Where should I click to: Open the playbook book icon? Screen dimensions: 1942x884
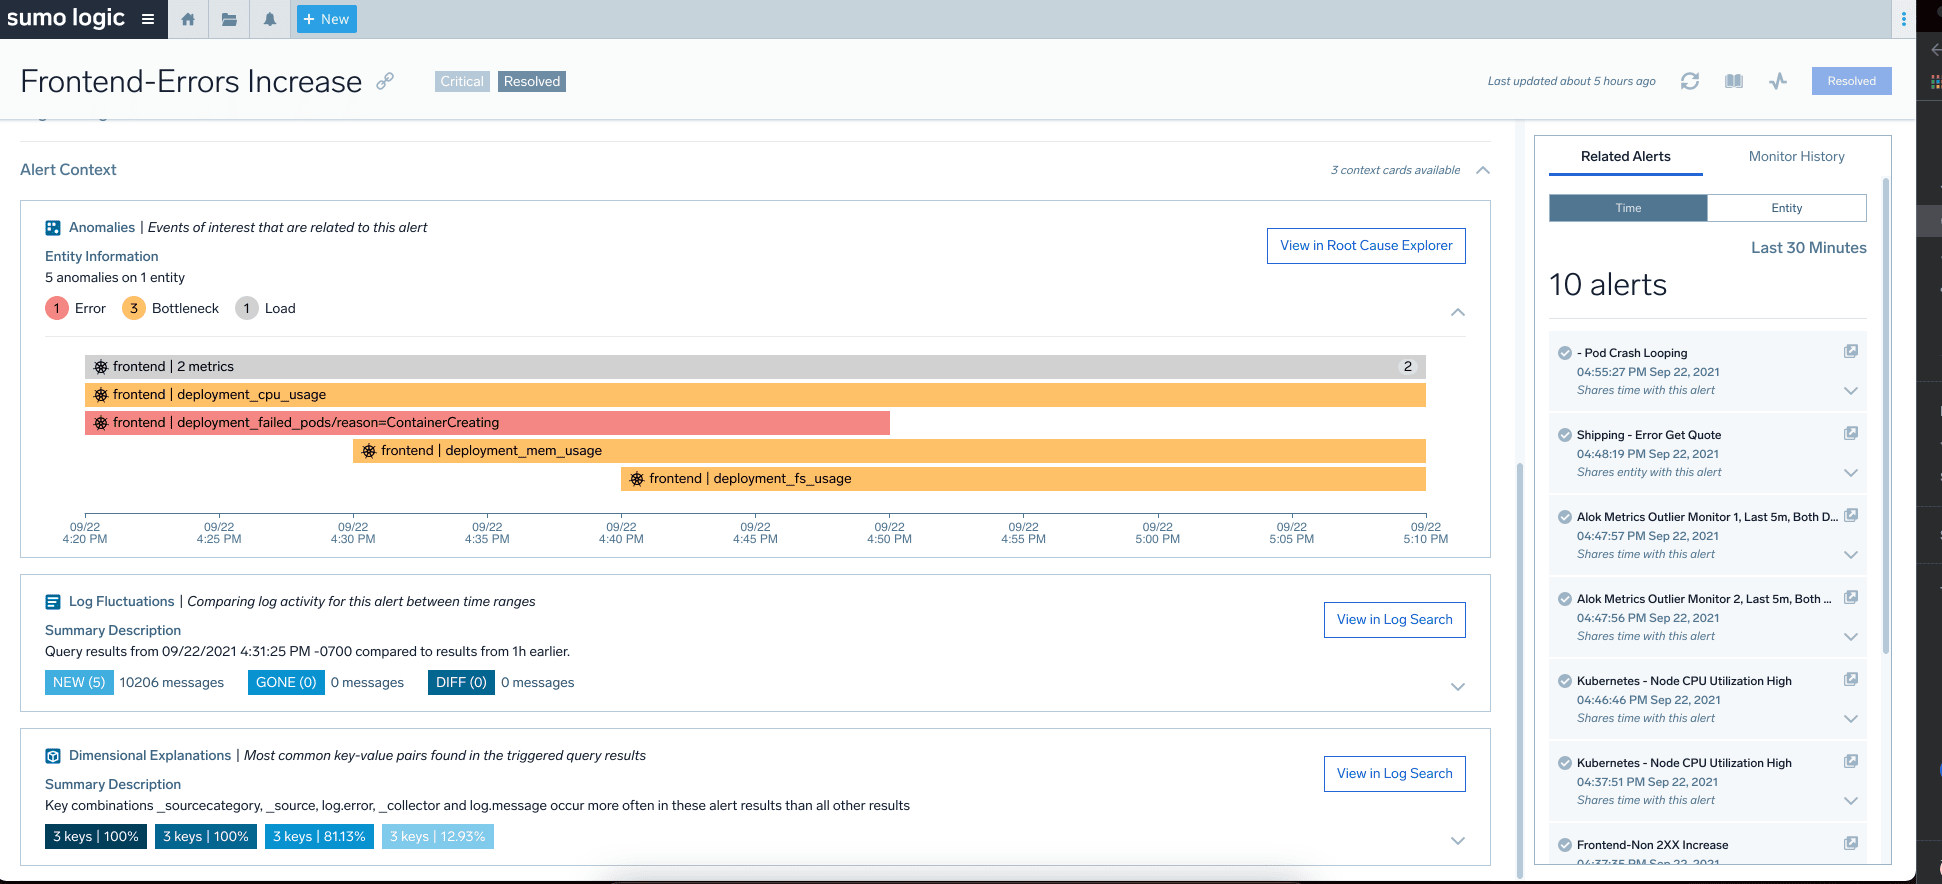point(1734,81)
